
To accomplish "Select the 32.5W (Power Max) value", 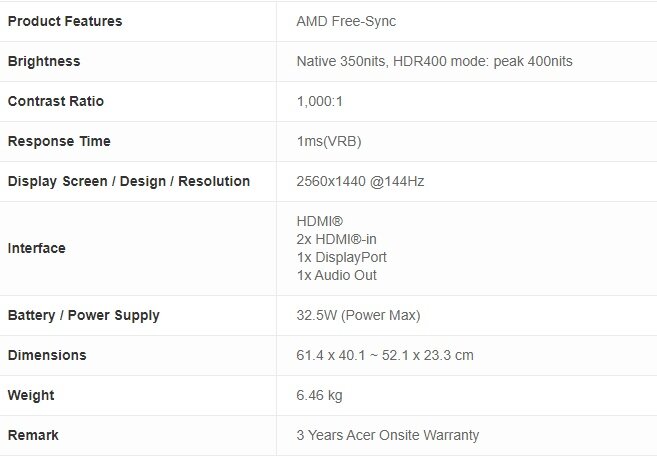I will 359,315.
